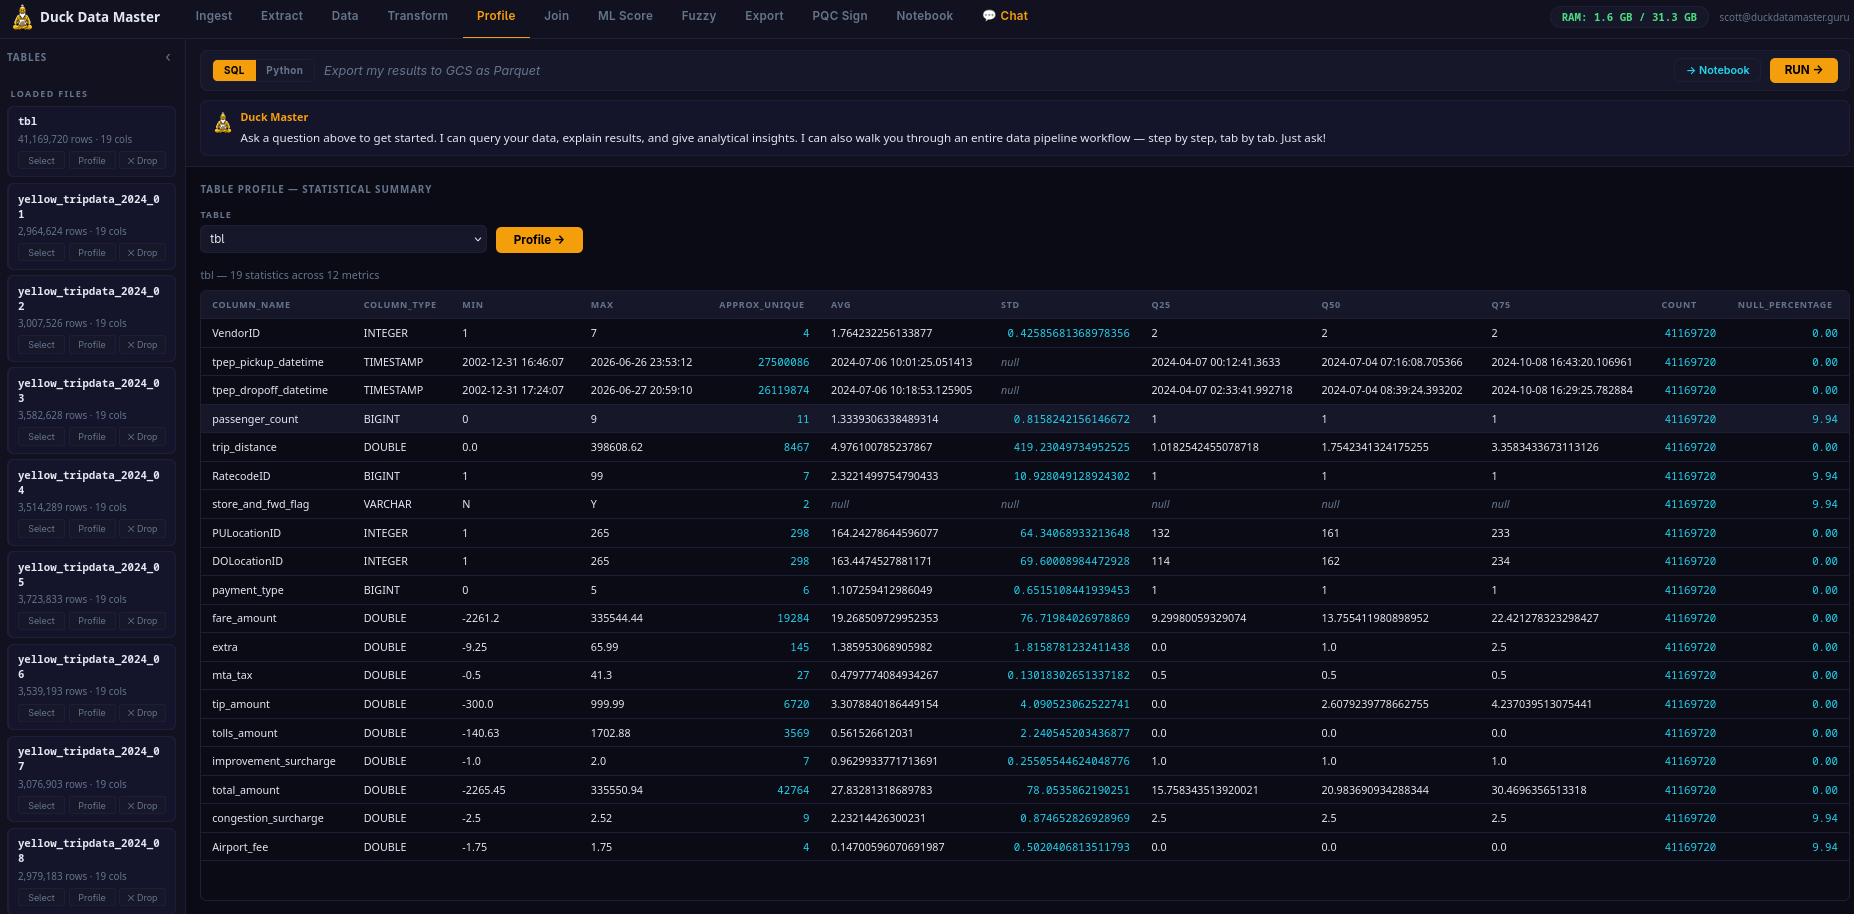Viewport: 1854px width, 914px height.
Task: Select table yellow_tripdata_2024_01
Action: [42, 253]
